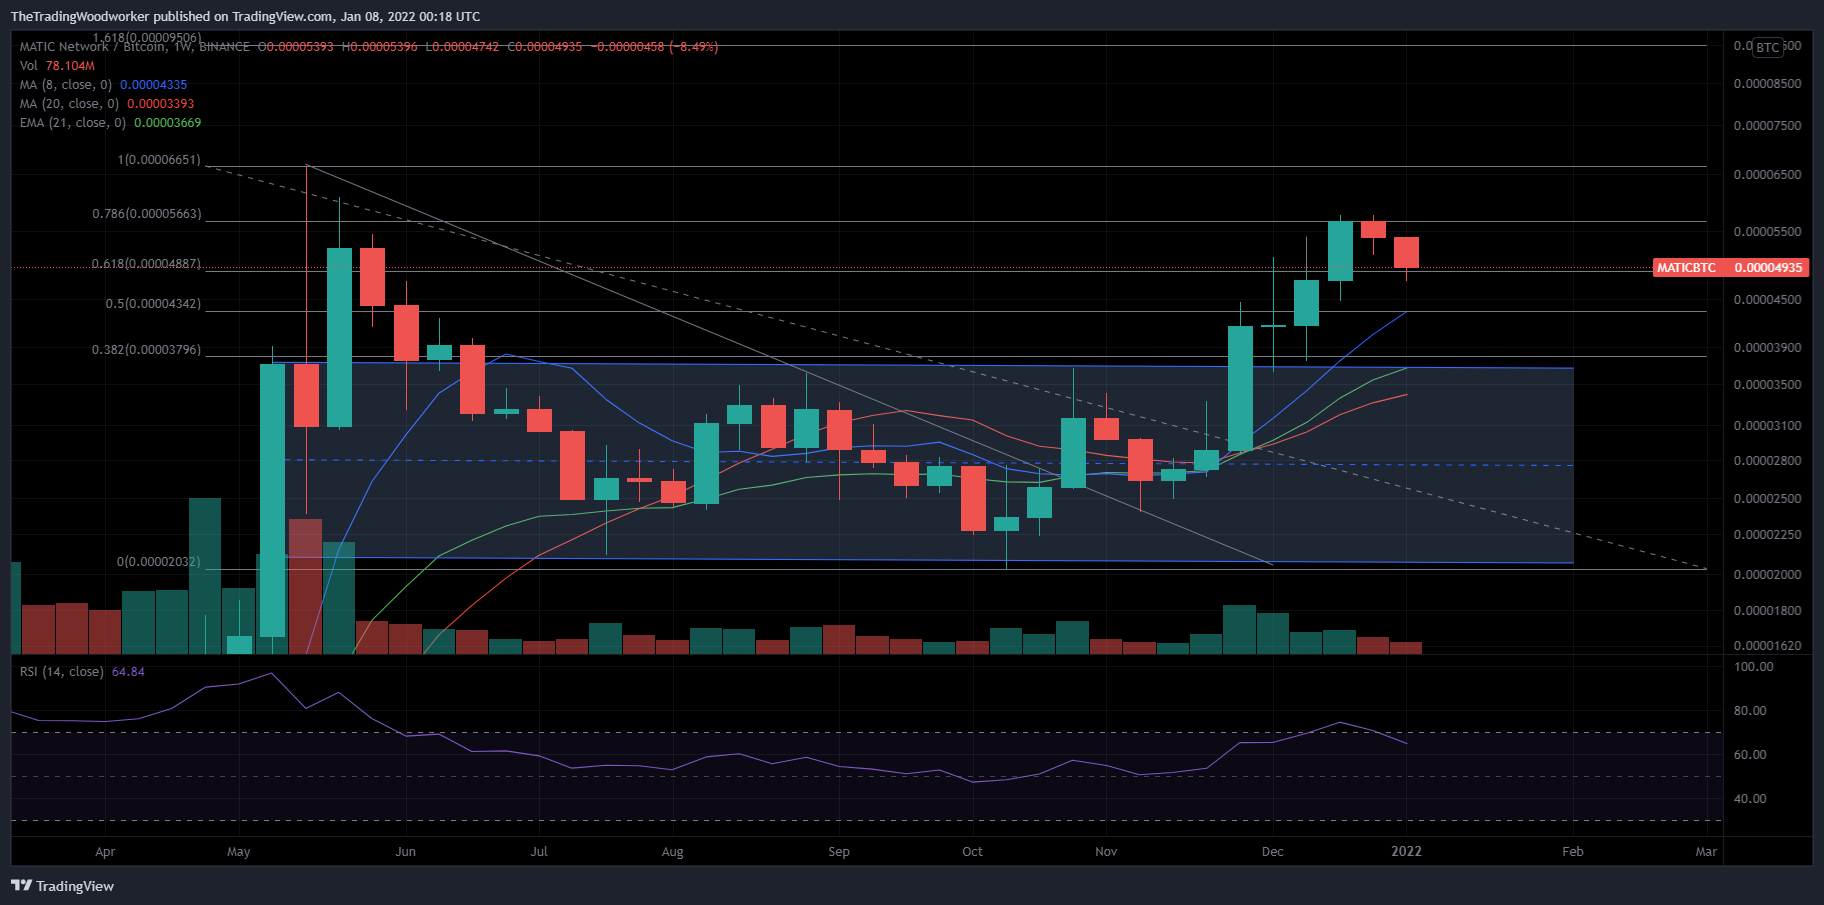Viewport: 1824px width, 905px height.
Task: Click the BTC currency label on price axis
Action: tap(1768, 47)
